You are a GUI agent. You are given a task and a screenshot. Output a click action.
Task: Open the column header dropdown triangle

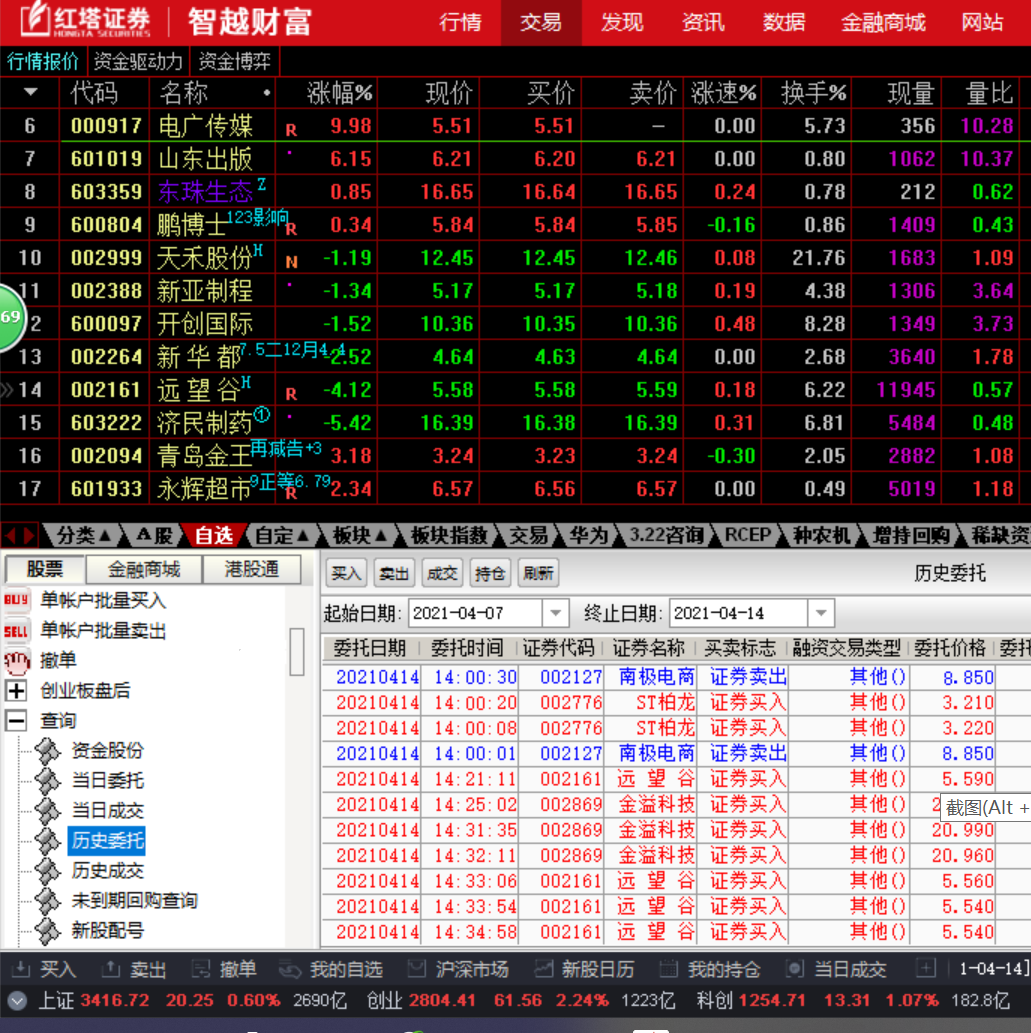point(30,92)
